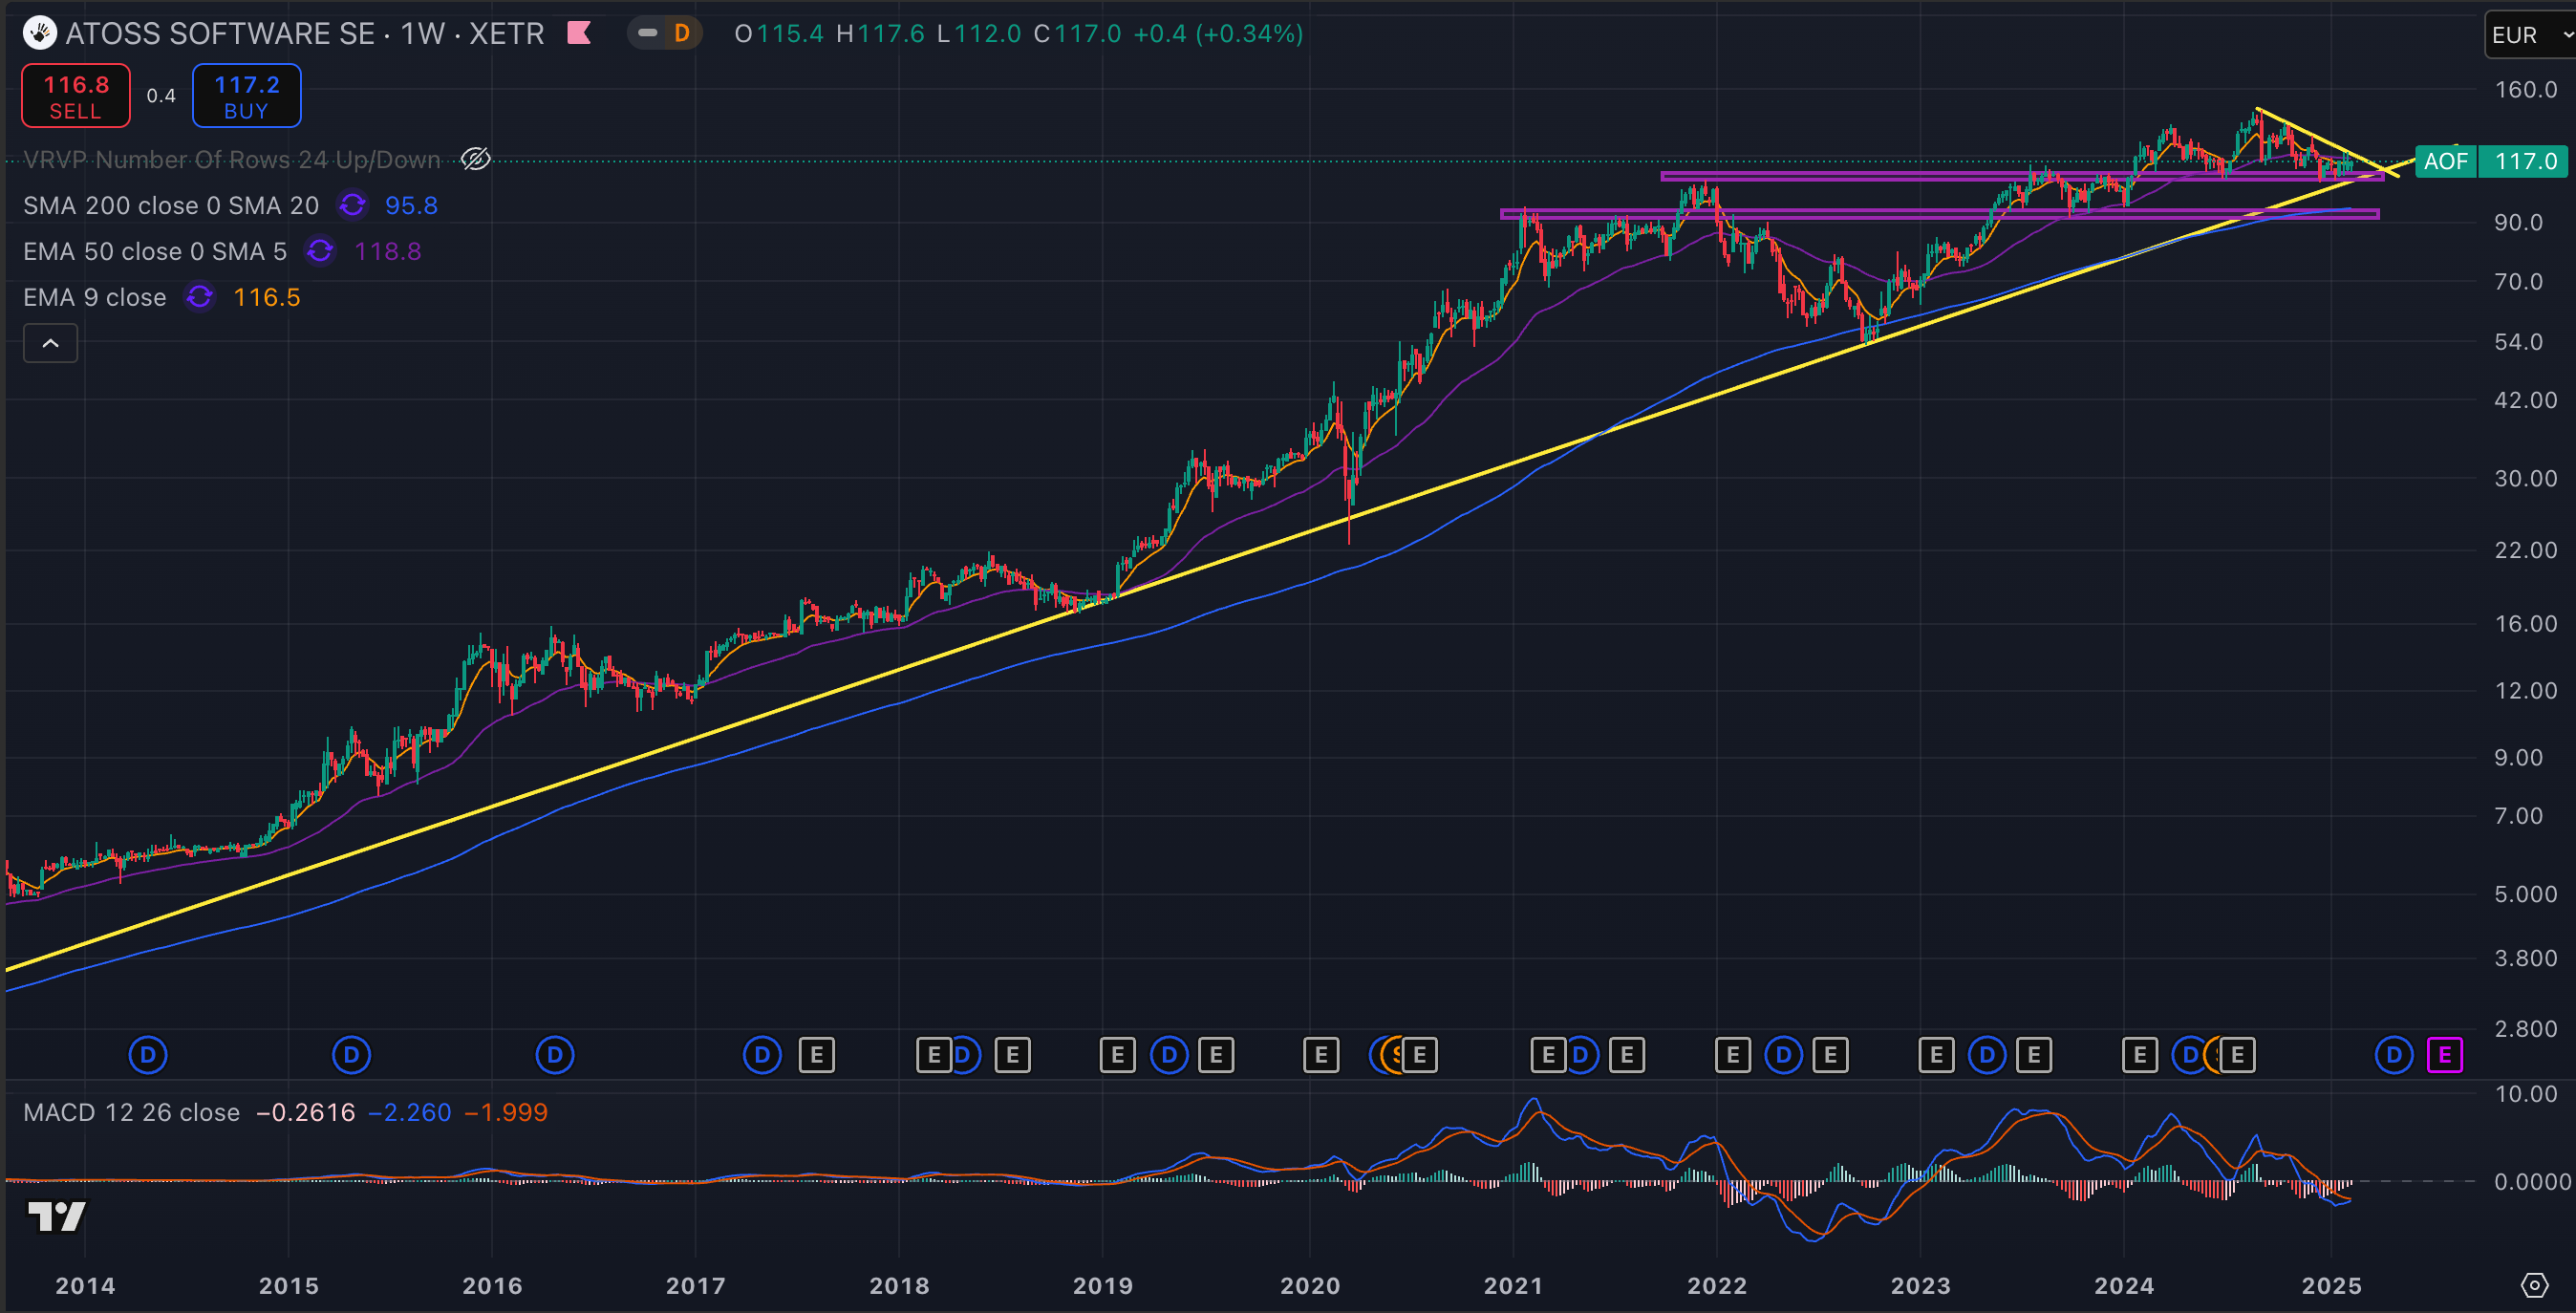Viewport: 2576px width, 1313px height.
Task: Click the refresh icon on EMA 50 row
Action: point(320,252)
